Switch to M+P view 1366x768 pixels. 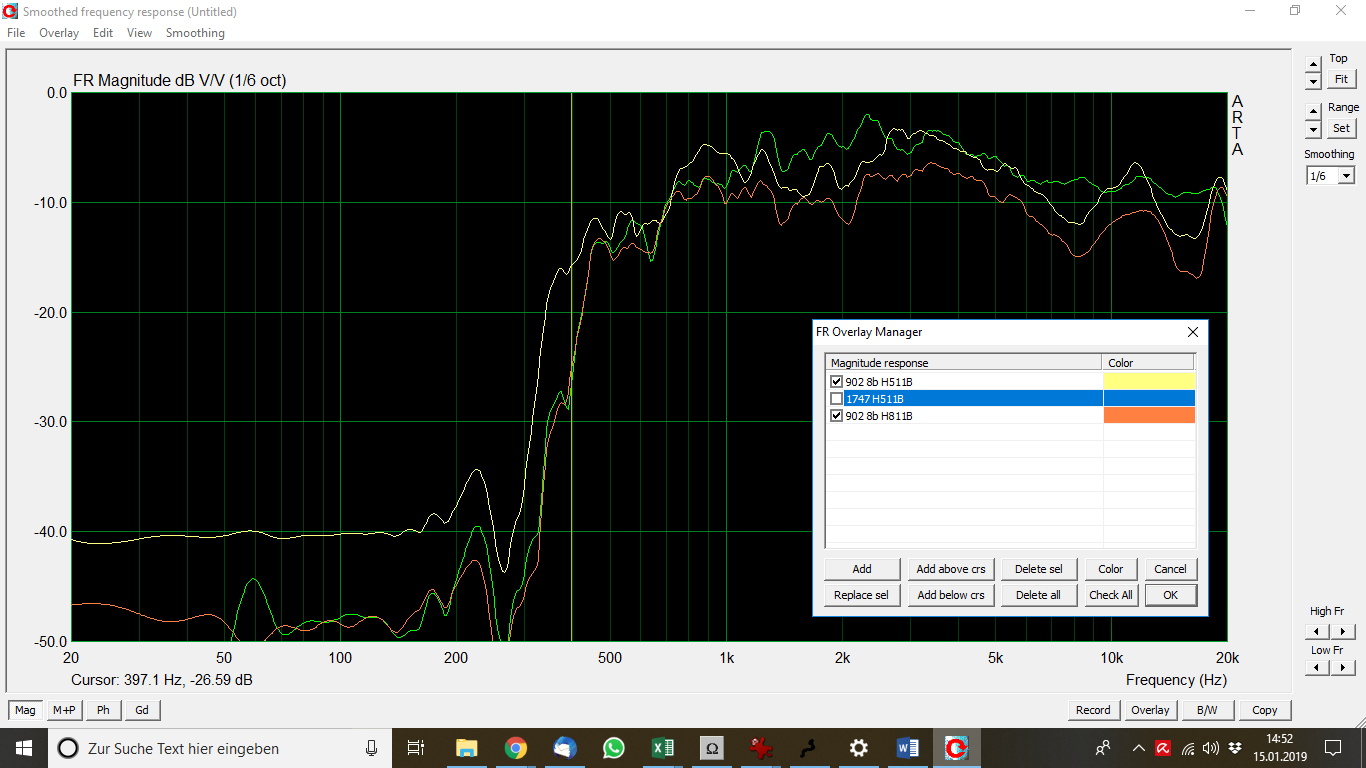click(64, 710)
